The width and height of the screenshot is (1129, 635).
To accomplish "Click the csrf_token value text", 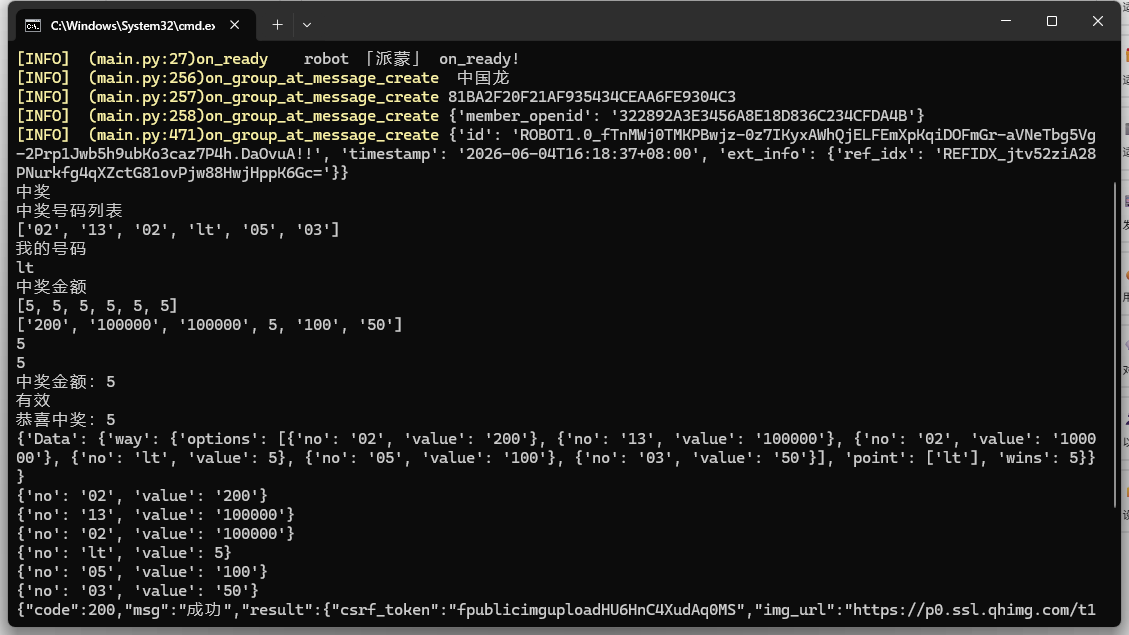I will click(596, 610).
